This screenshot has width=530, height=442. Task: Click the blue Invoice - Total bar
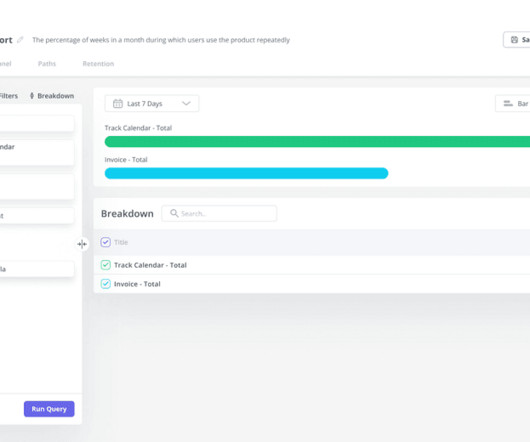point(246,173)
